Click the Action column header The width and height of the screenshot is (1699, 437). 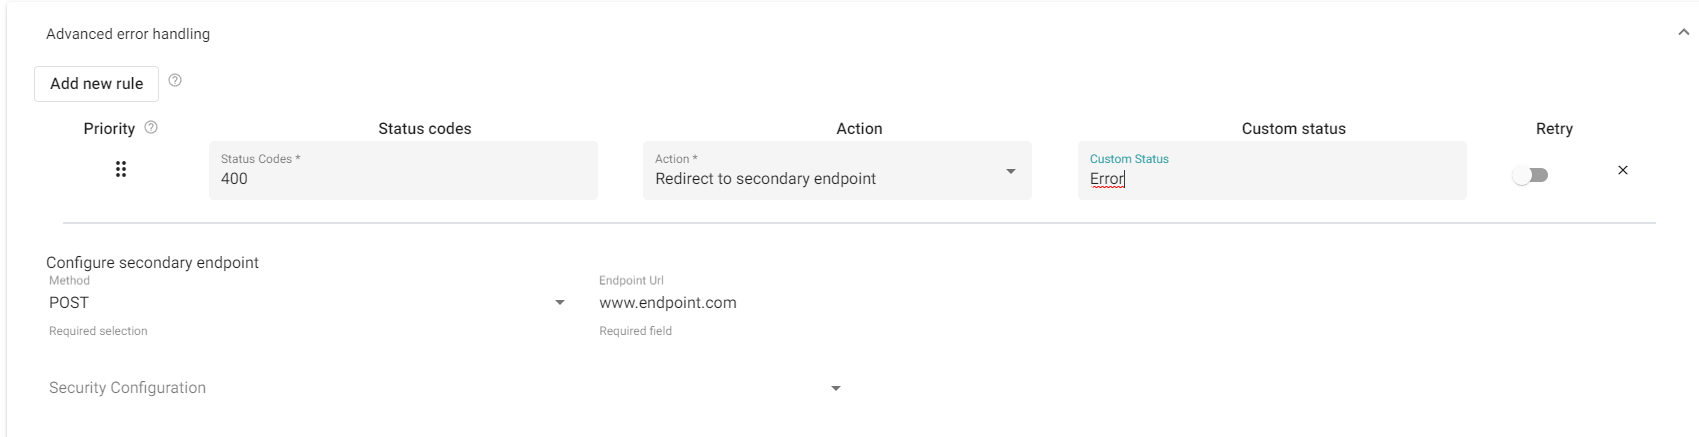859,129
